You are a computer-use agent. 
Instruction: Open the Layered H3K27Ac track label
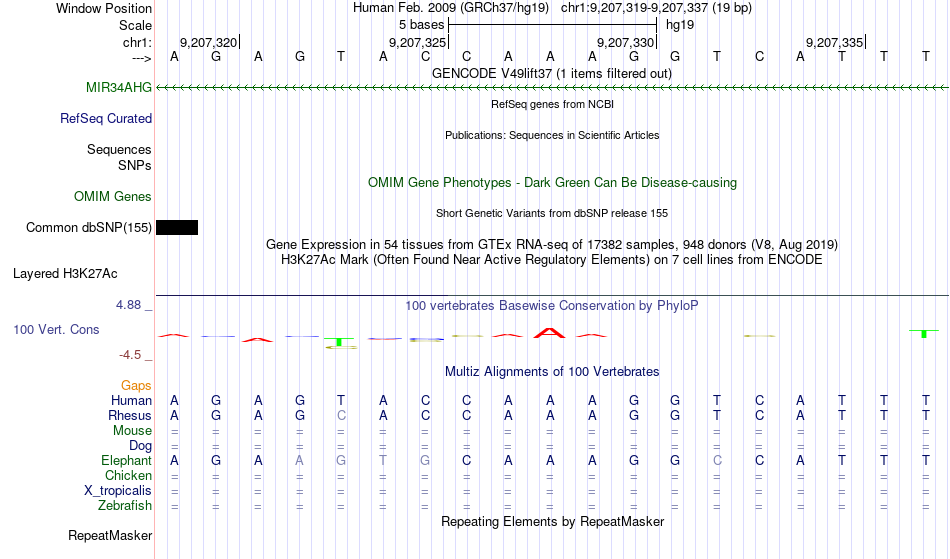65,273
